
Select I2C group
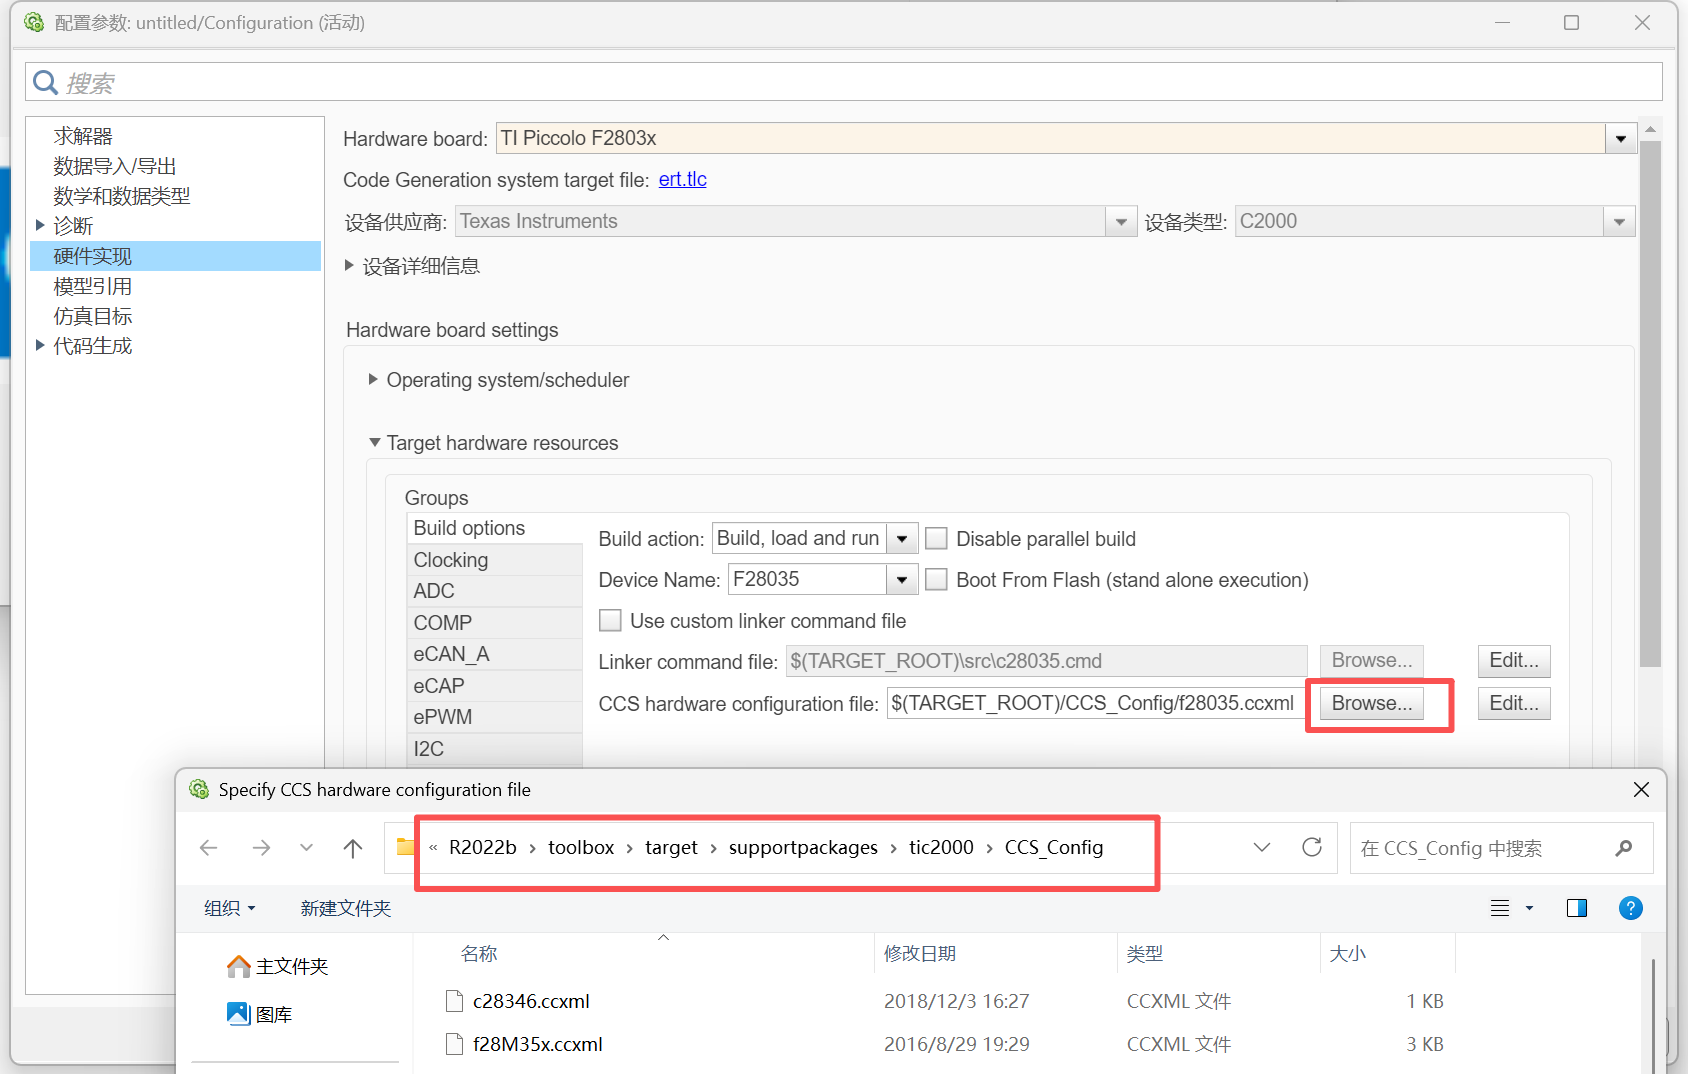coord(495,749)
